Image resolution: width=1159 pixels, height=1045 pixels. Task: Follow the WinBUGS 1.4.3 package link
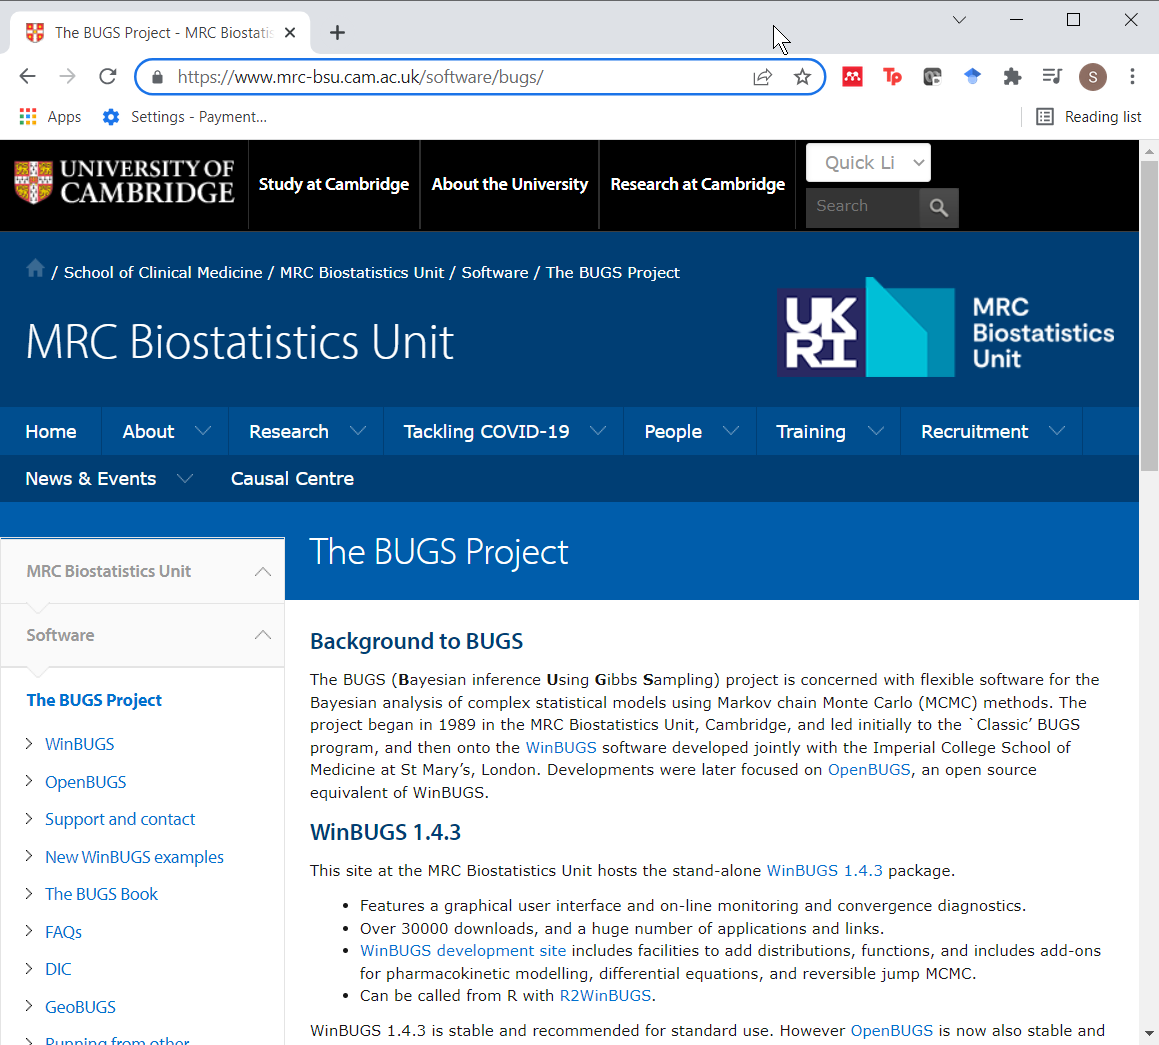tap(824, 871)
